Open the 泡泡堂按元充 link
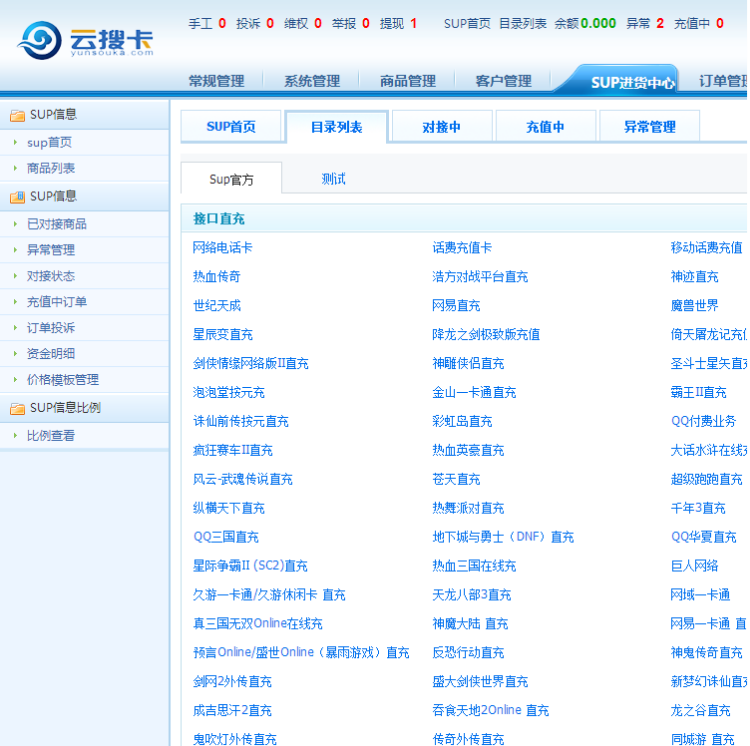750x746 pixels. [x=229, y=393]
